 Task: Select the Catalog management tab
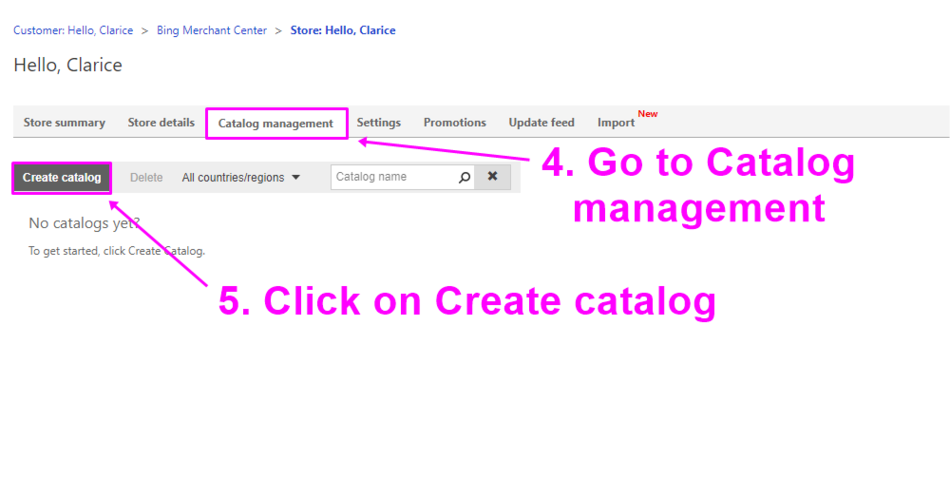[276, 124]
